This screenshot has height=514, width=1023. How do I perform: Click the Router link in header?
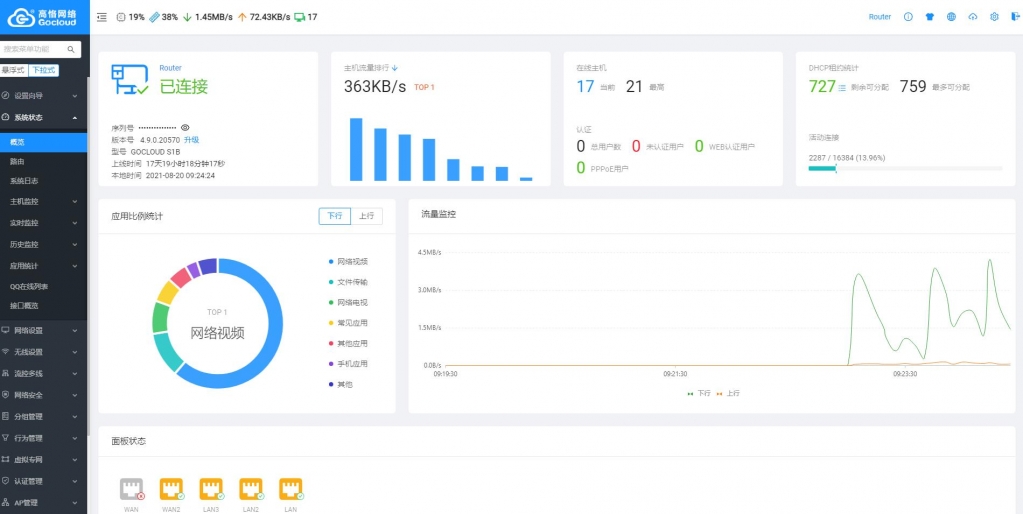point(879,17)
